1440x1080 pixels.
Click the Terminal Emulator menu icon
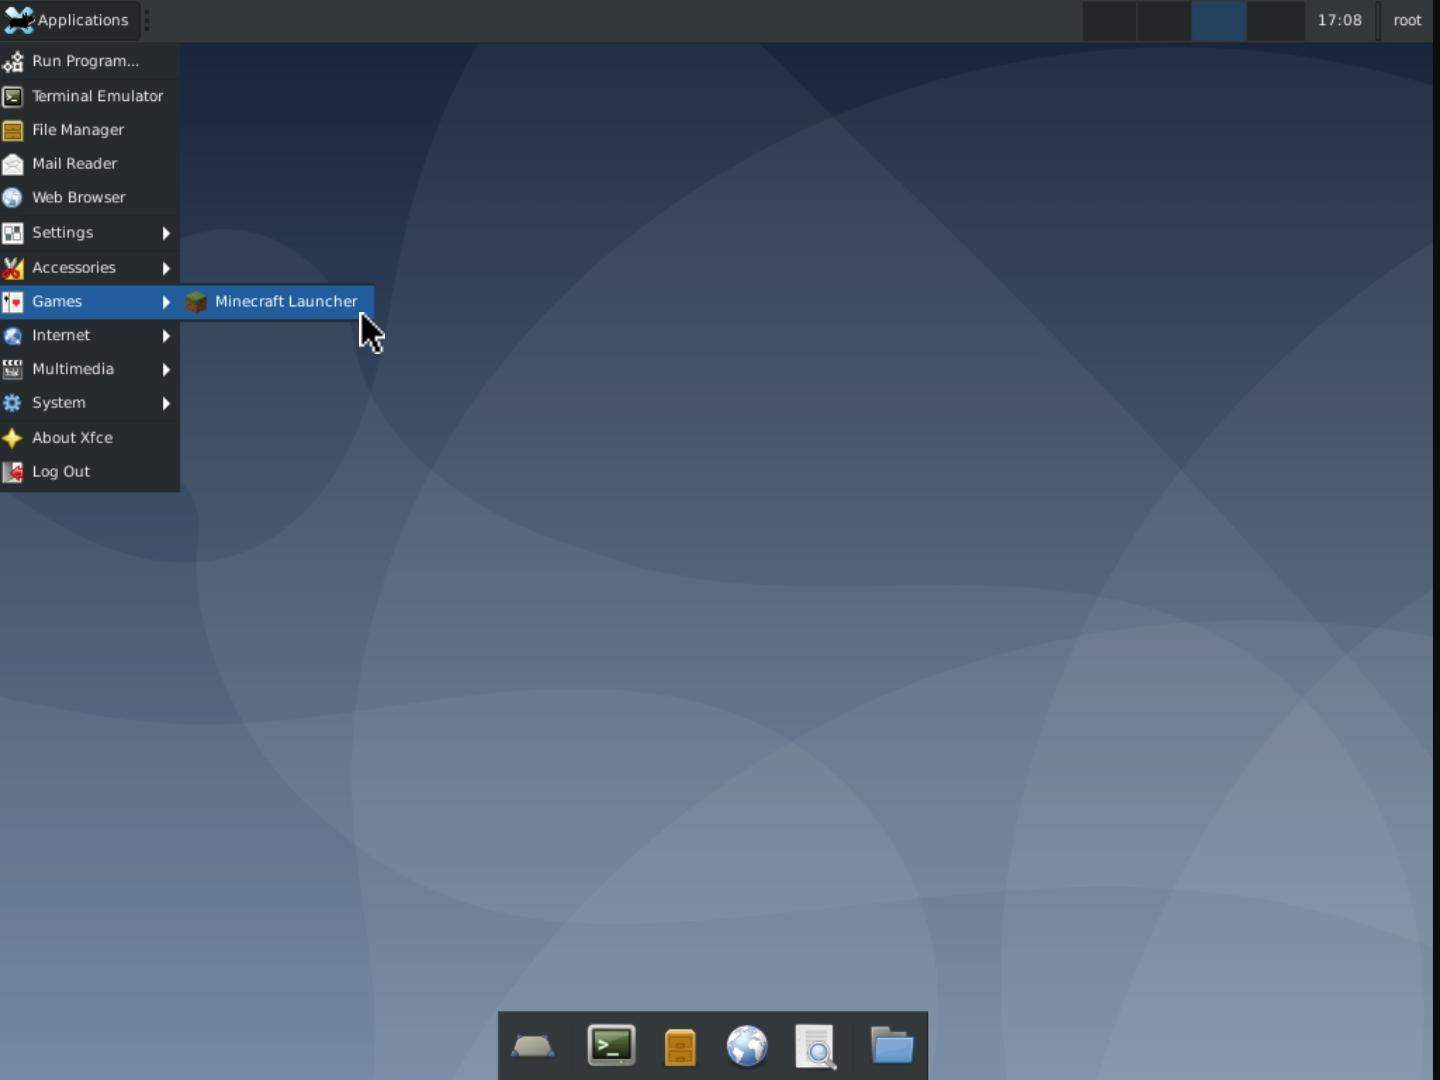[13, 96]
